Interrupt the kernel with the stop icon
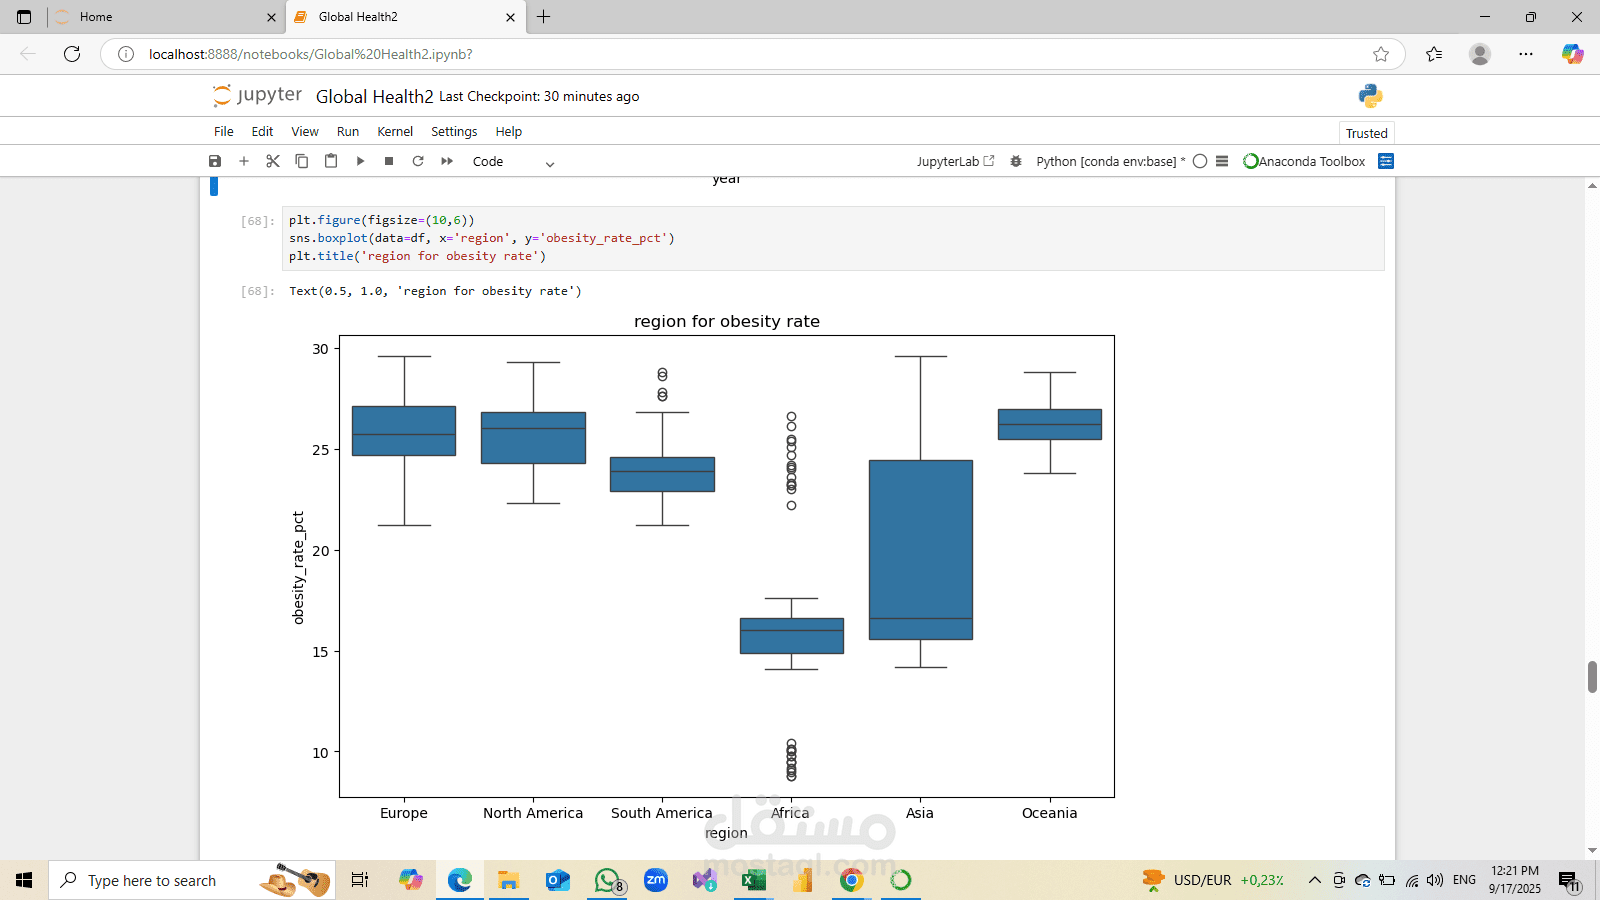This screenshot has height=900, width=1600. click(389, 161)
